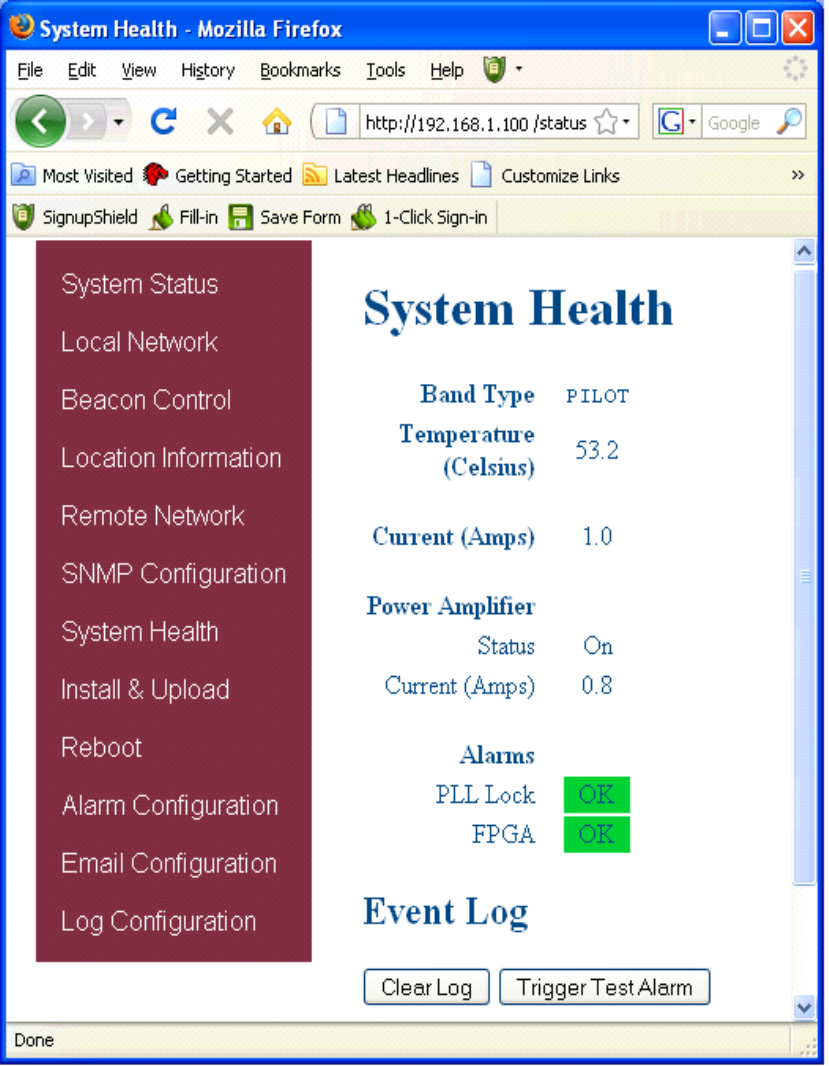Screen dimensions: 829x1066
Task: Click the Customize Links bookmark
Action: coord(545,175)
